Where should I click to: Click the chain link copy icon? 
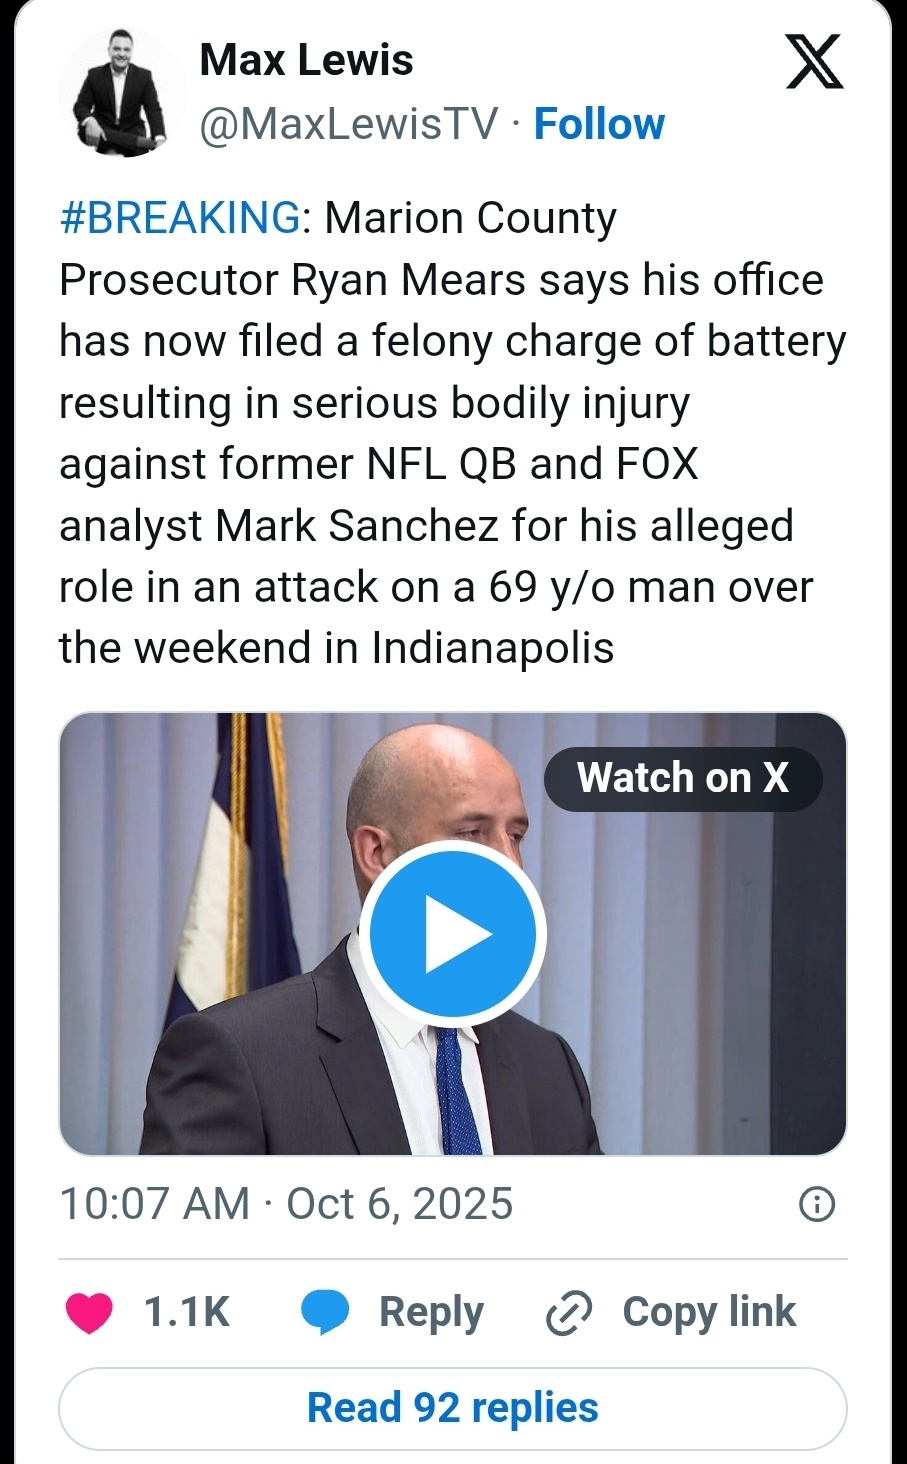569,1313
